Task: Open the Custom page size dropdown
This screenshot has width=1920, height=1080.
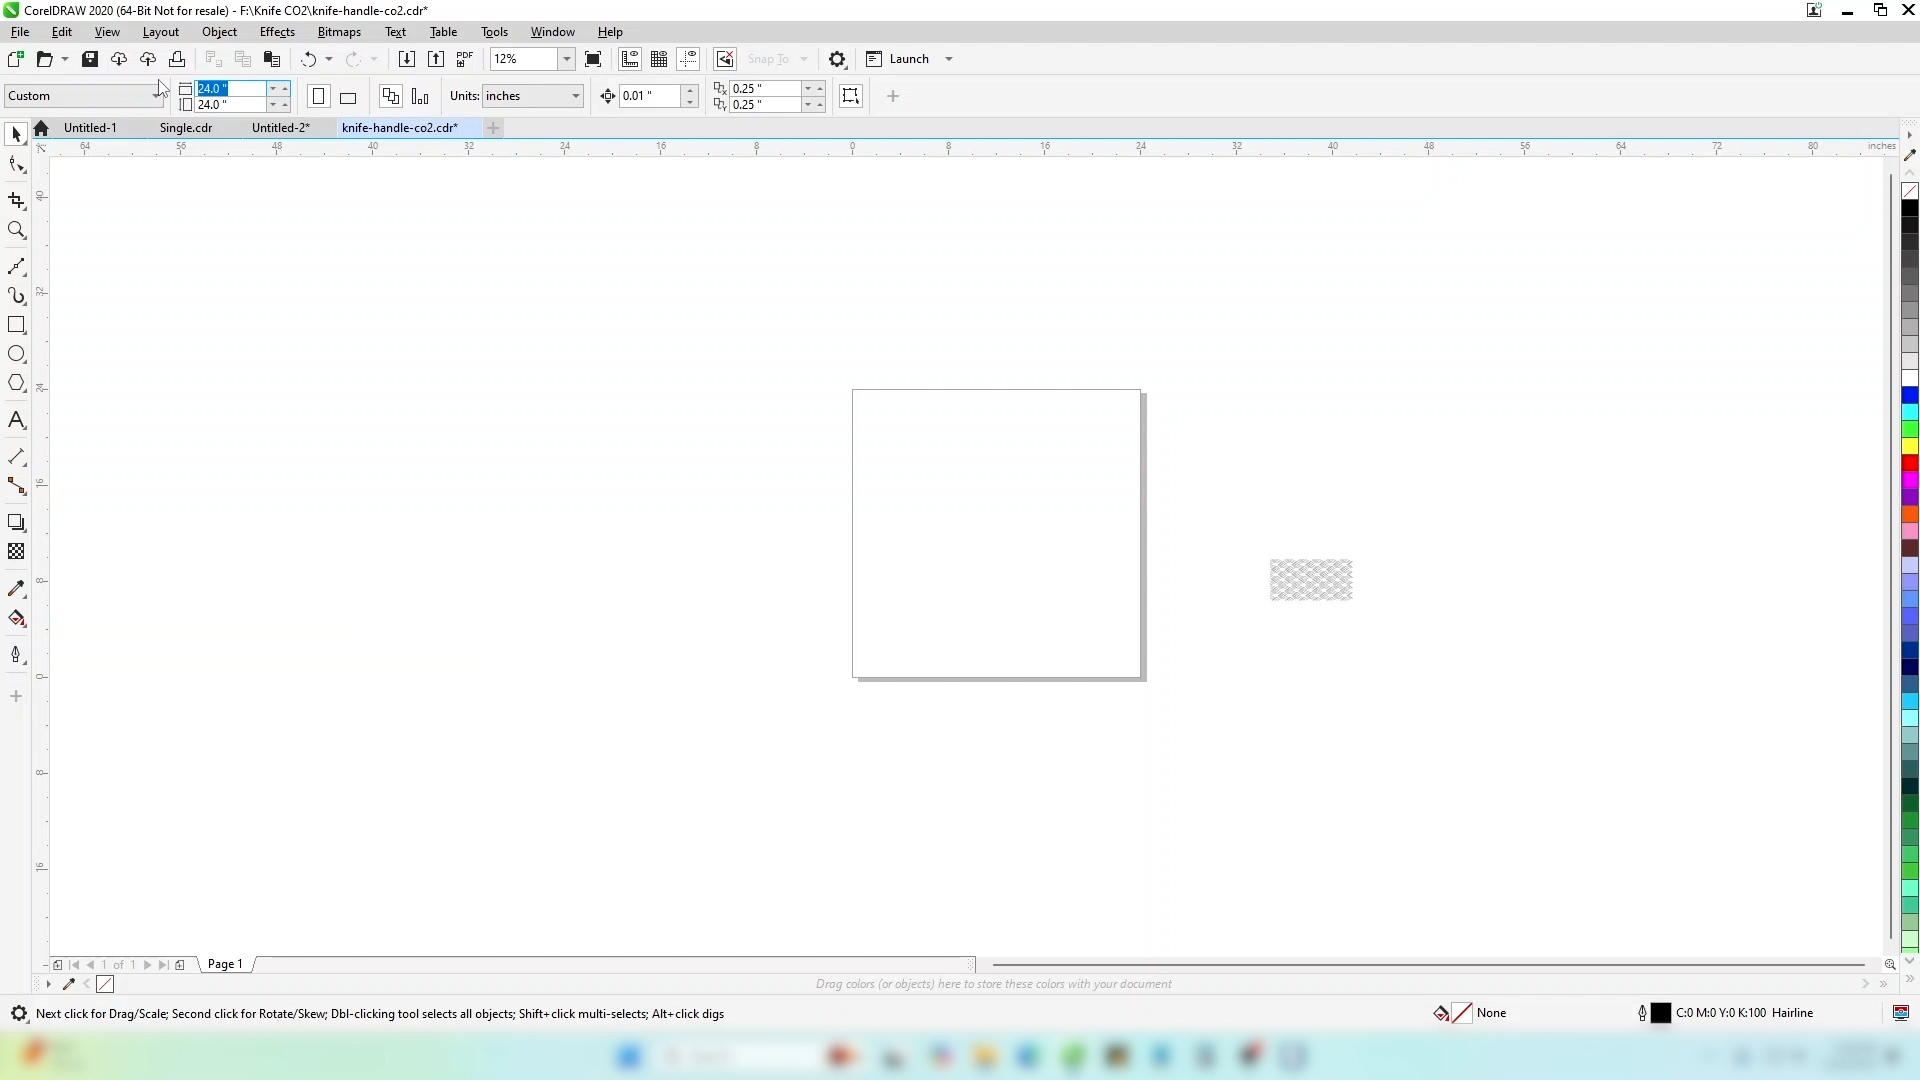Action: pyautogui.click(x=158, y=96)
